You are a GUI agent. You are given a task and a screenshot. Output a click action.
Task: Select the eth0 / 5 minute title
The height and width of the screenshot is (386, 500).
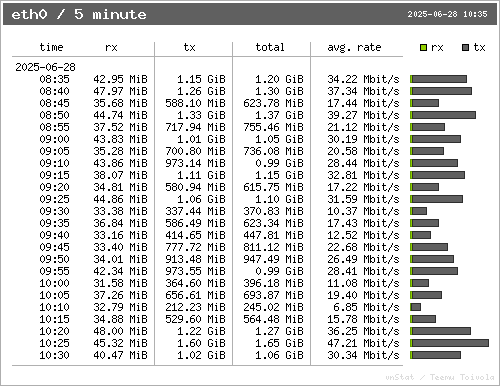click(x=79, y=14)
